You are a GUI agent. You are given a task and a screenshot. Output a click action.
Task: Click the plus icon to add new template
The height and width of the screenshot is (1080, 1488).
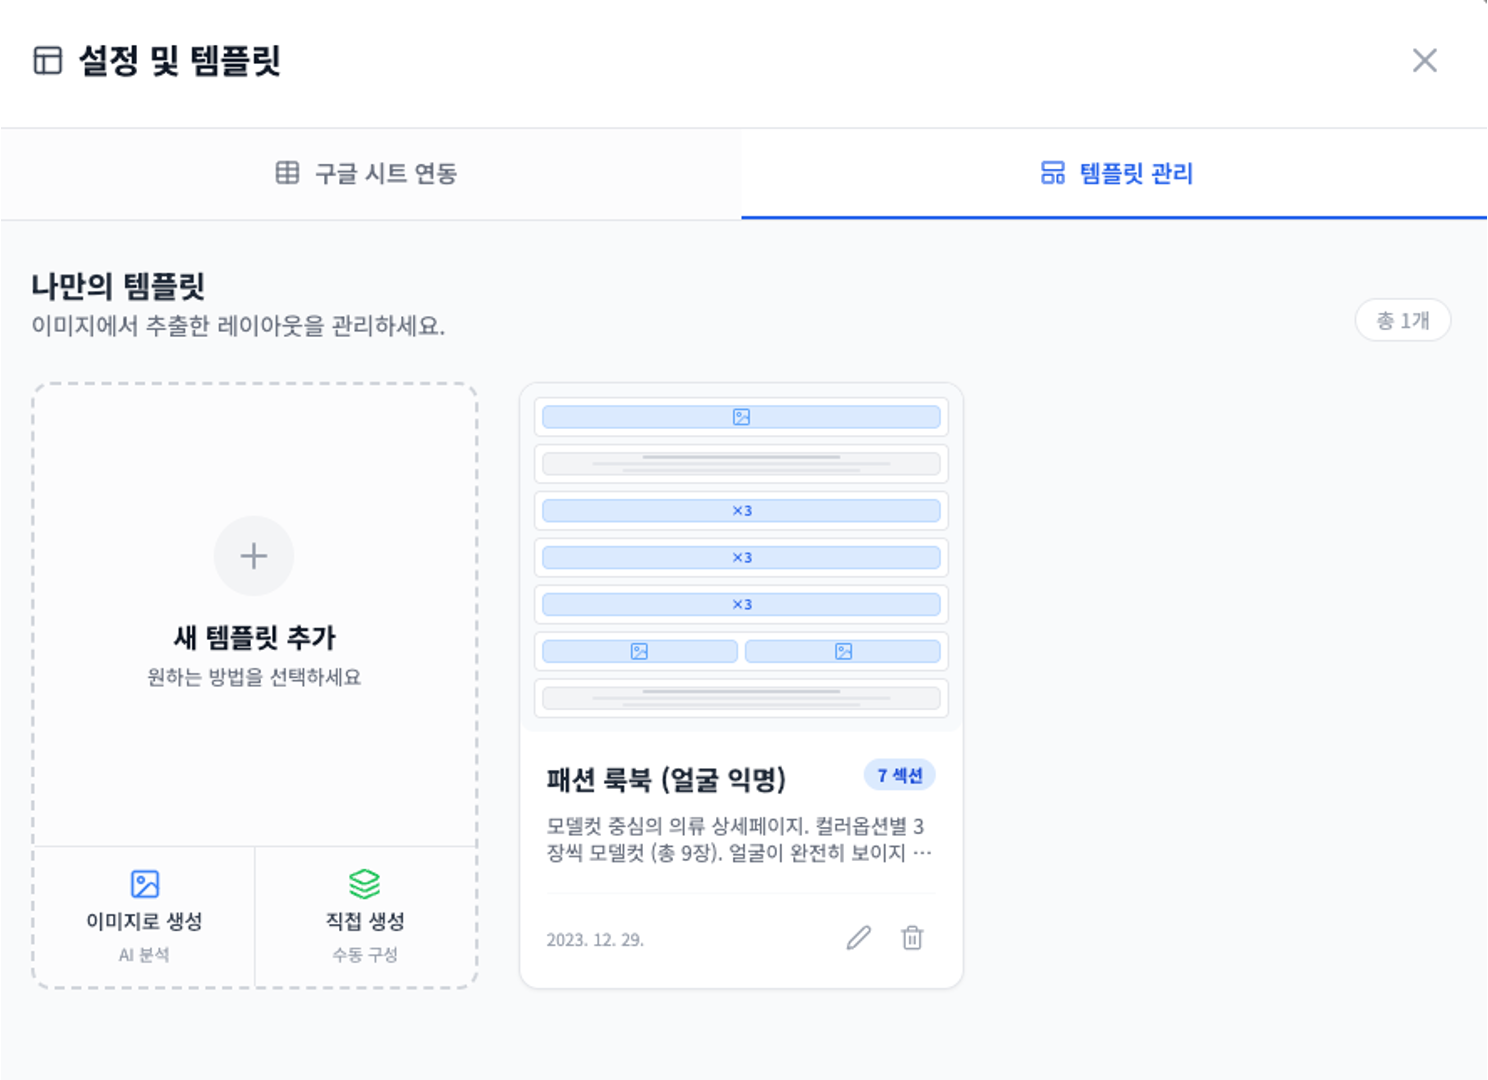coord(254,555)
